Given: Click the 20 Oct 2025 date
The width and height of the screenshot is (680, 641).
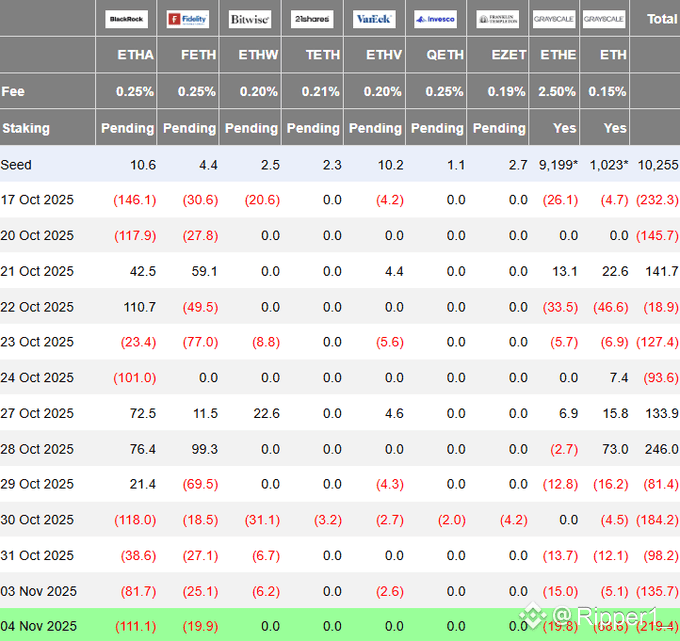Looking at the screenshot, I should (x=37, y=235).
